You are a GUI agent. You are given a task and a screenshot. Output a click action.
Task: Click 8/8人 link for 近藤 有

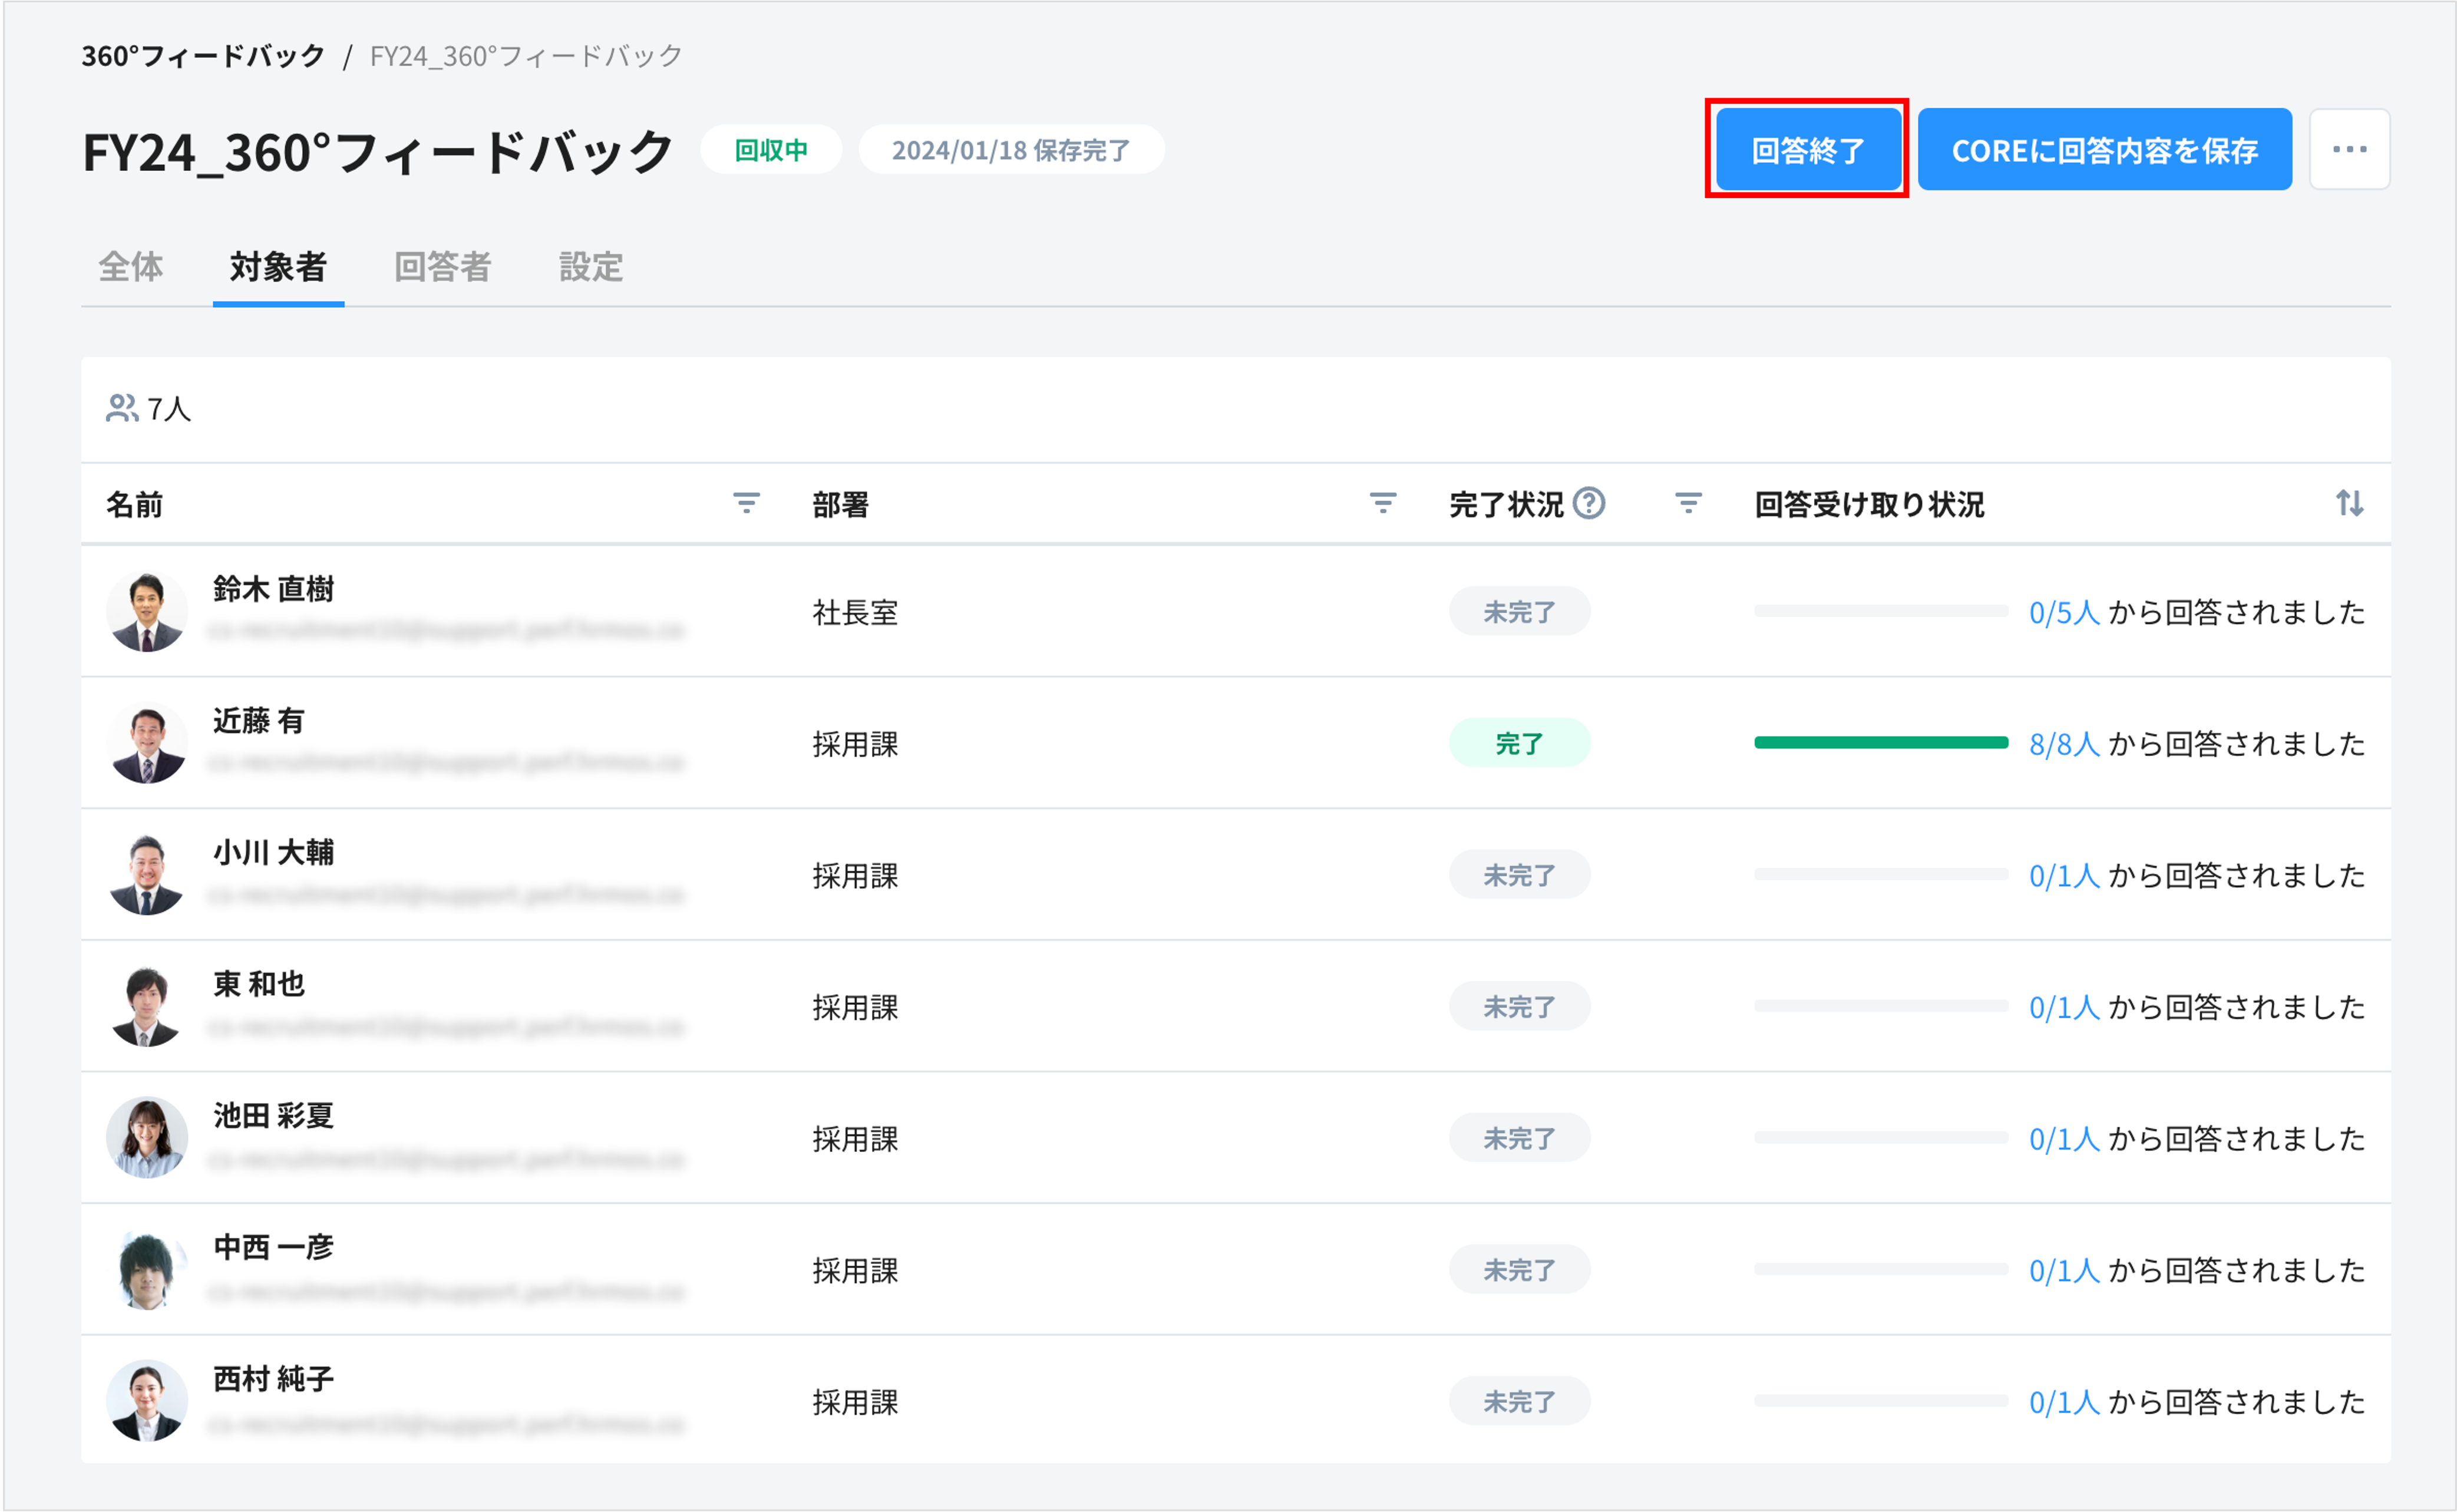(2063, 744)
